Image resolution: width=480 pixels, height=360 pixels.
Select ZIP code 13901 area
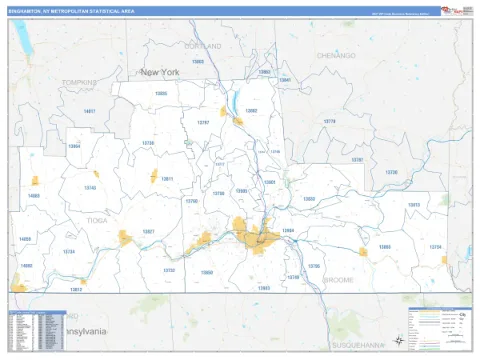click(270, 182)
